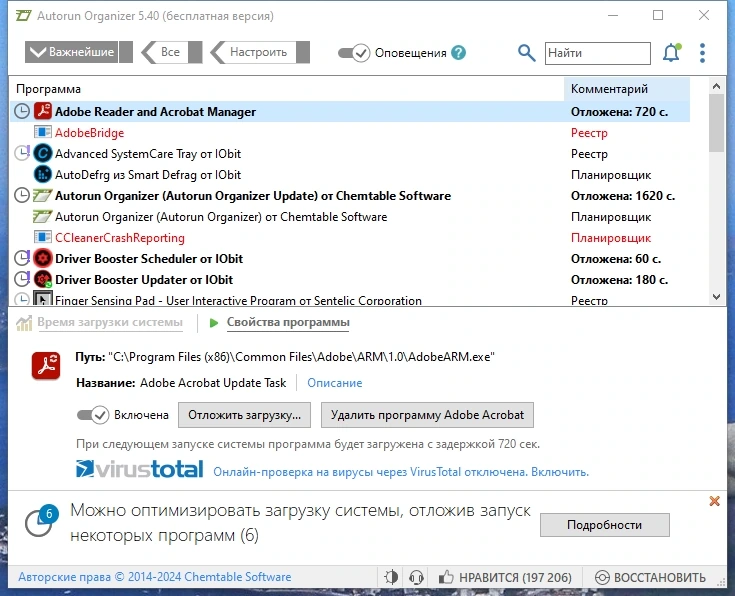Toggle the Включена switch for the program
This screenshot has height=596, width=735.
93,415
